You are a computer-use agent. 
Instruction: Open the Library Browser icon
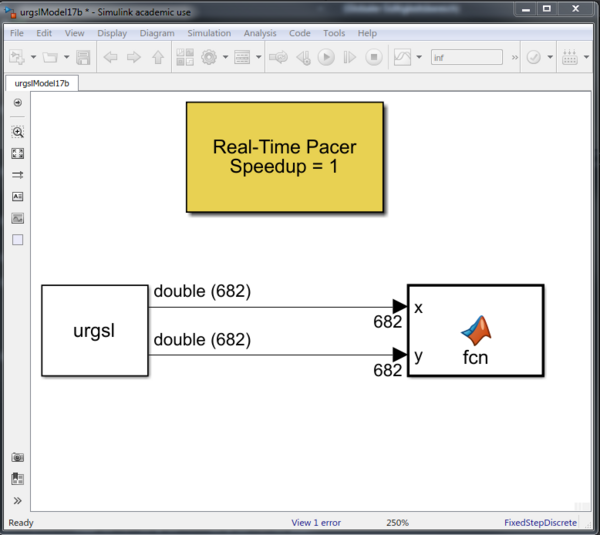185,57
